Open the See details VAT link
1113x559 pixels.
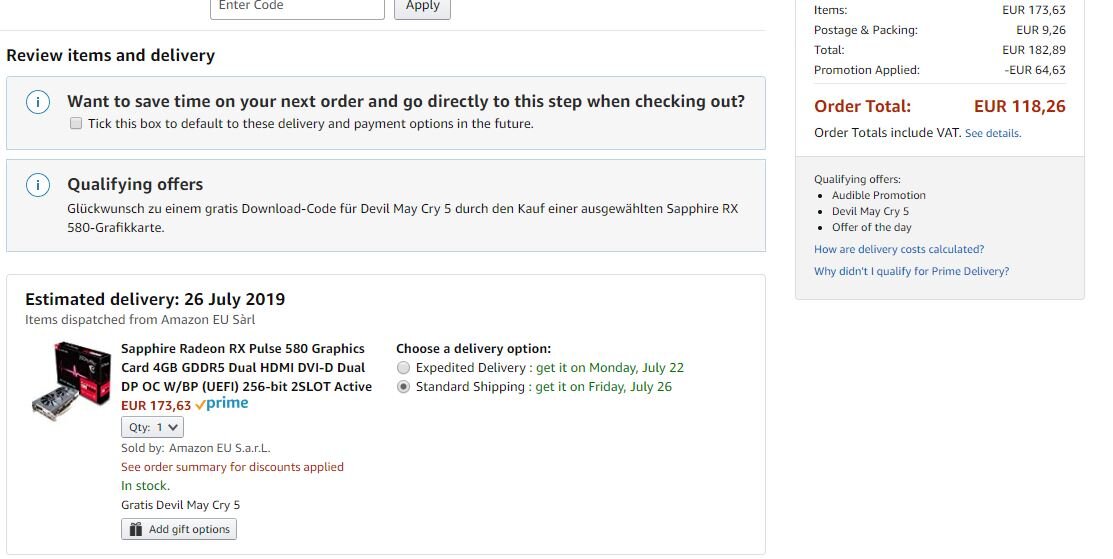(992, 133)
